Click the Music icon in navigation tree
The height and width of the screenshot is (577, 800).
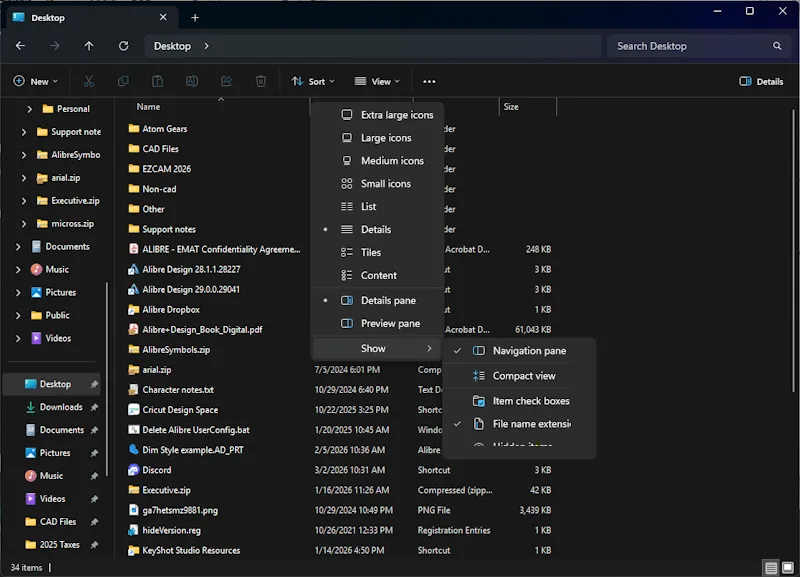(x=36, y=269)
